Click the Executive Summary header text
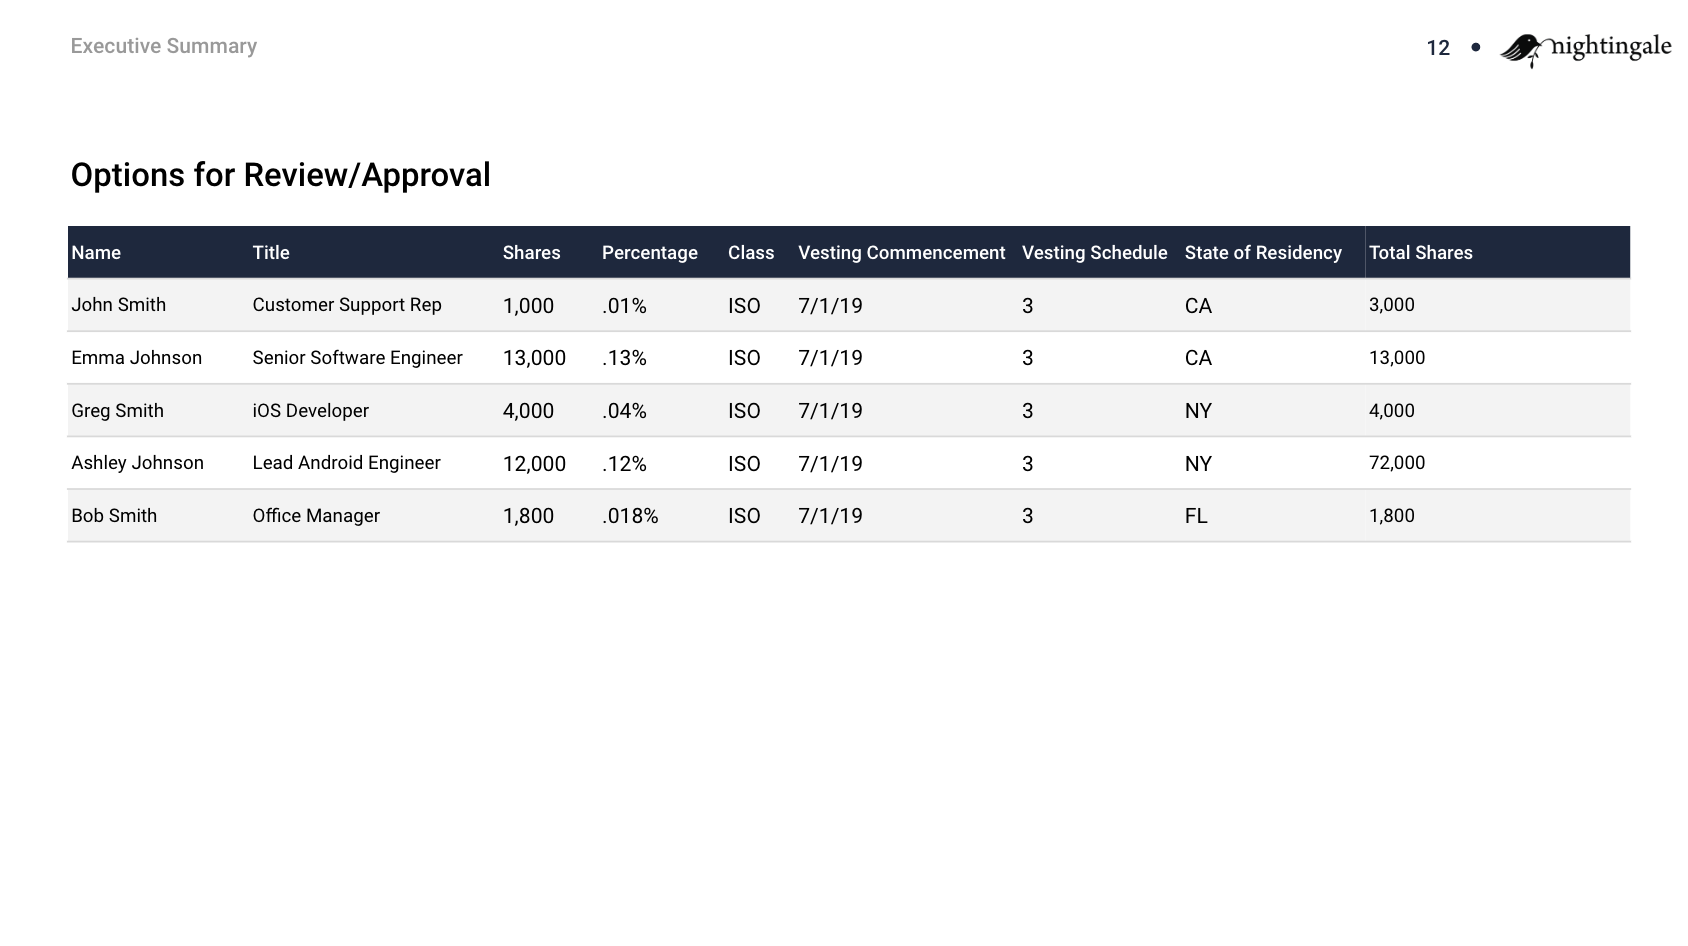The height and width of the screenshot is (946, 1688). click(x=164, y=46)
